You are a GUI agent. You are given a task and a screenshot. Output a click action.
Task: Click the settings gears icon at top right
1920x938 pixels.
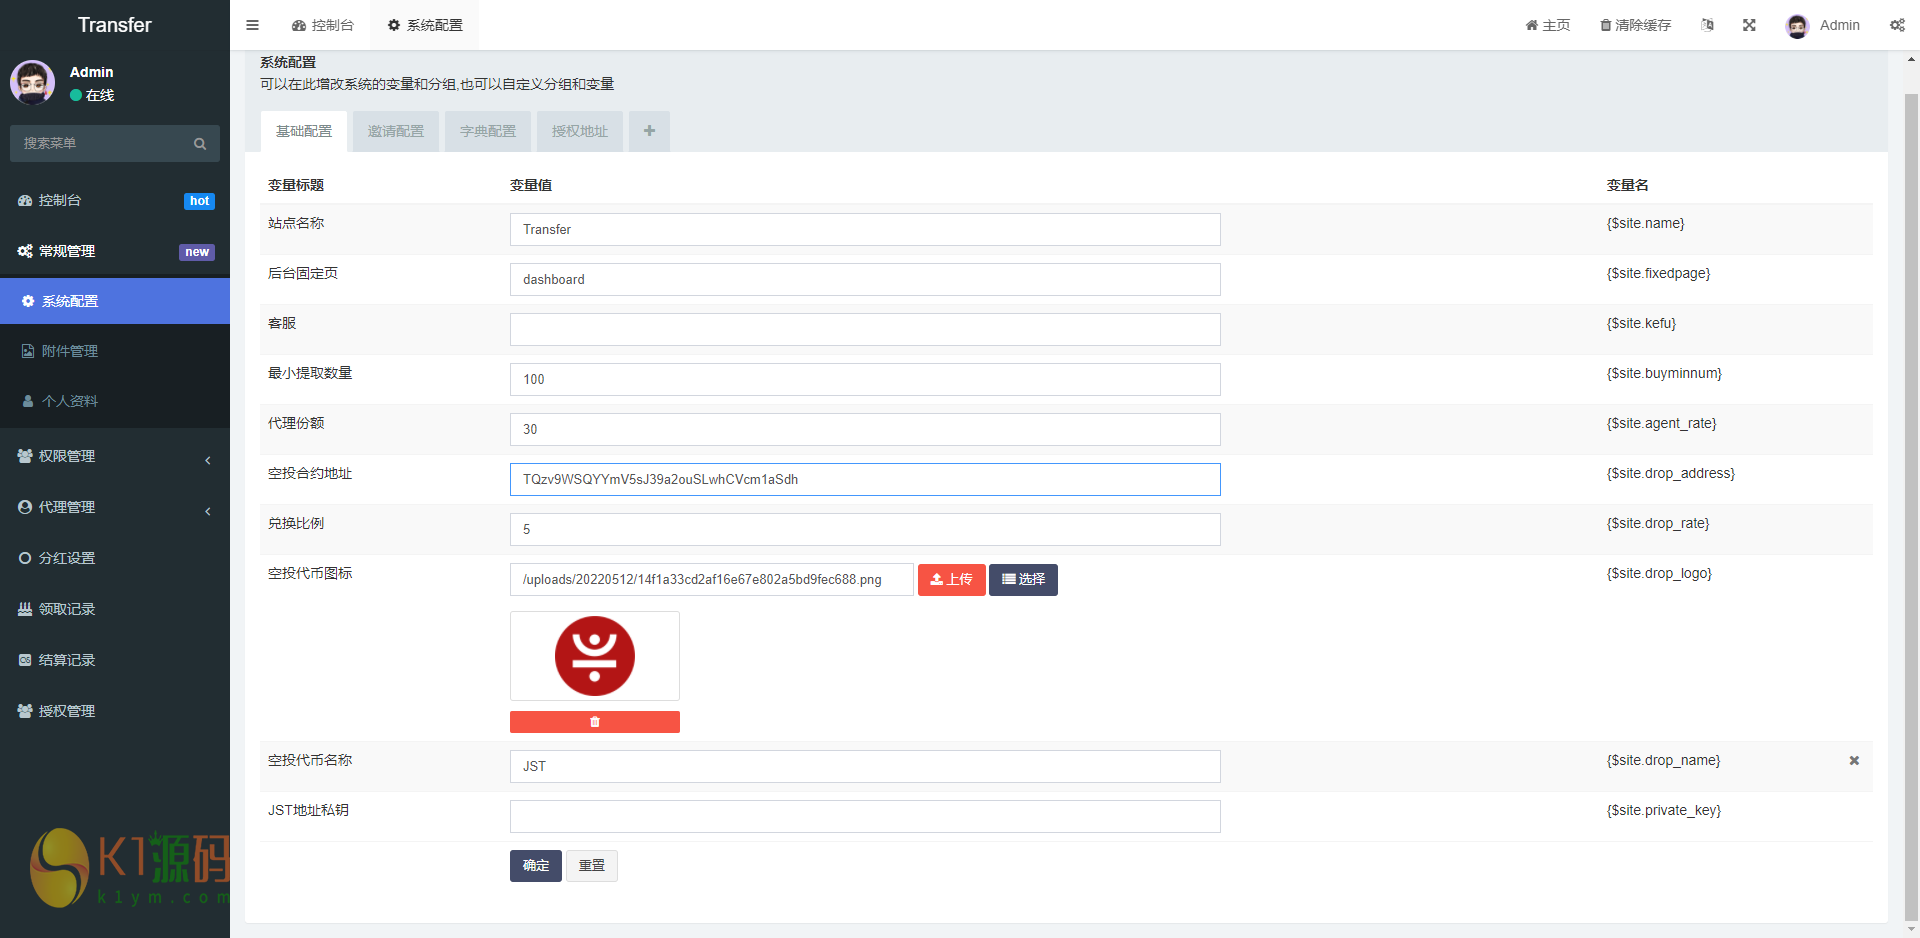(x=1897, y=25)
